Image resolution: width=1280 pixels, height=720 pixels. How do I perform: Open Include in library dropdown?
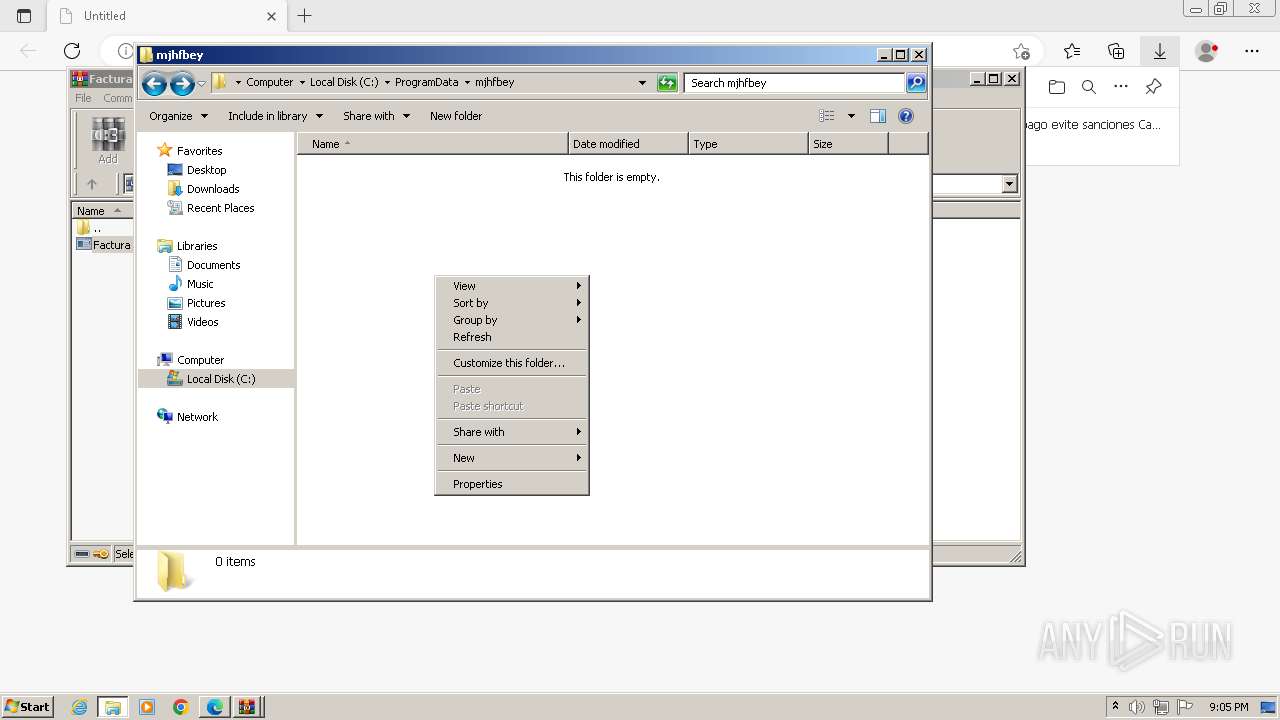click(275, 116)
